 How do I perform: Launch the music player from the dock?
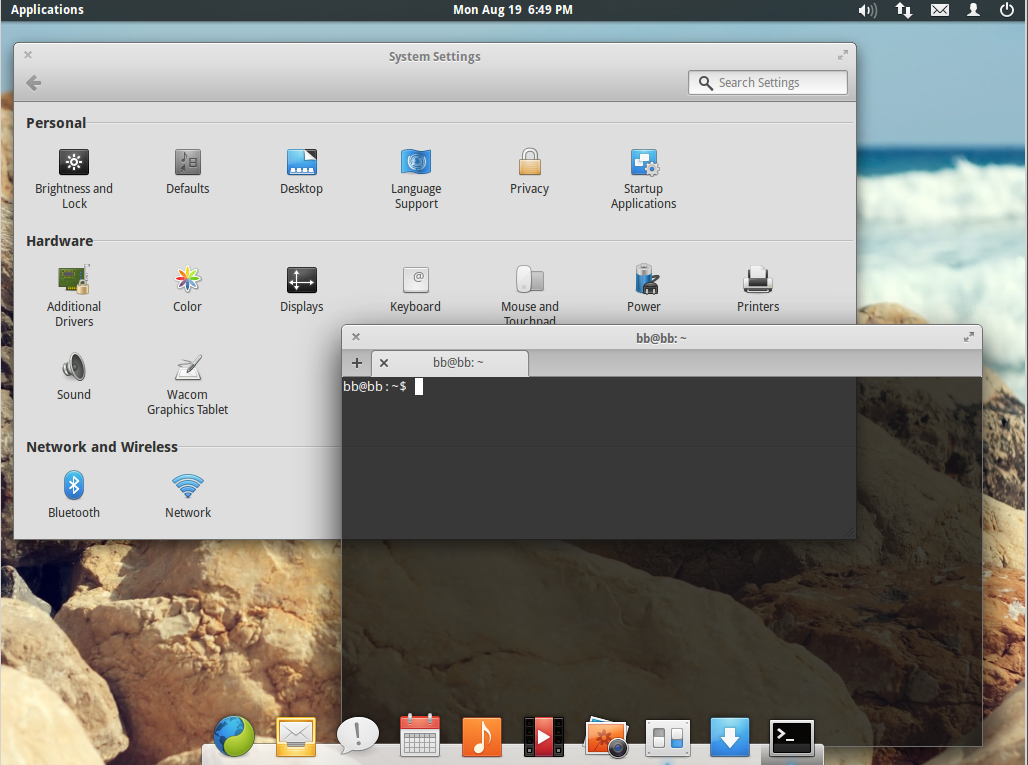(x=481, y=738)
